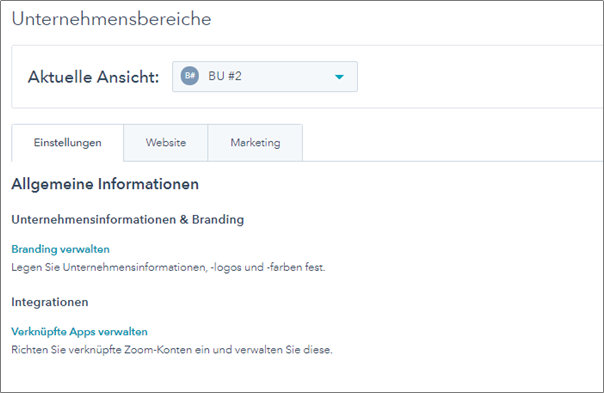The width and height of the screenshot is (604, 393).
Task: Open the Website tab
Action: (x=166, y=143)
